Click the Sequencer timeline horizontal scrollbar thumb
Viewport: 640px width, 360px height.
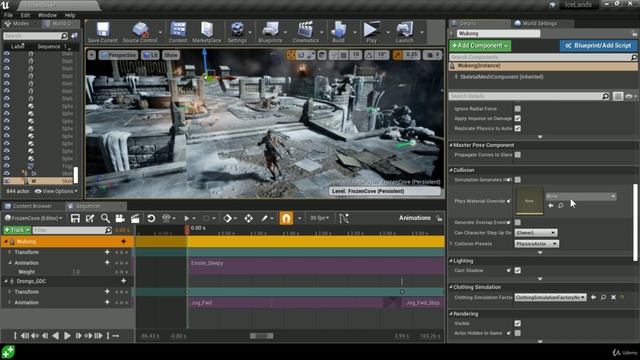pyautogui.click(x=262, y=336)
